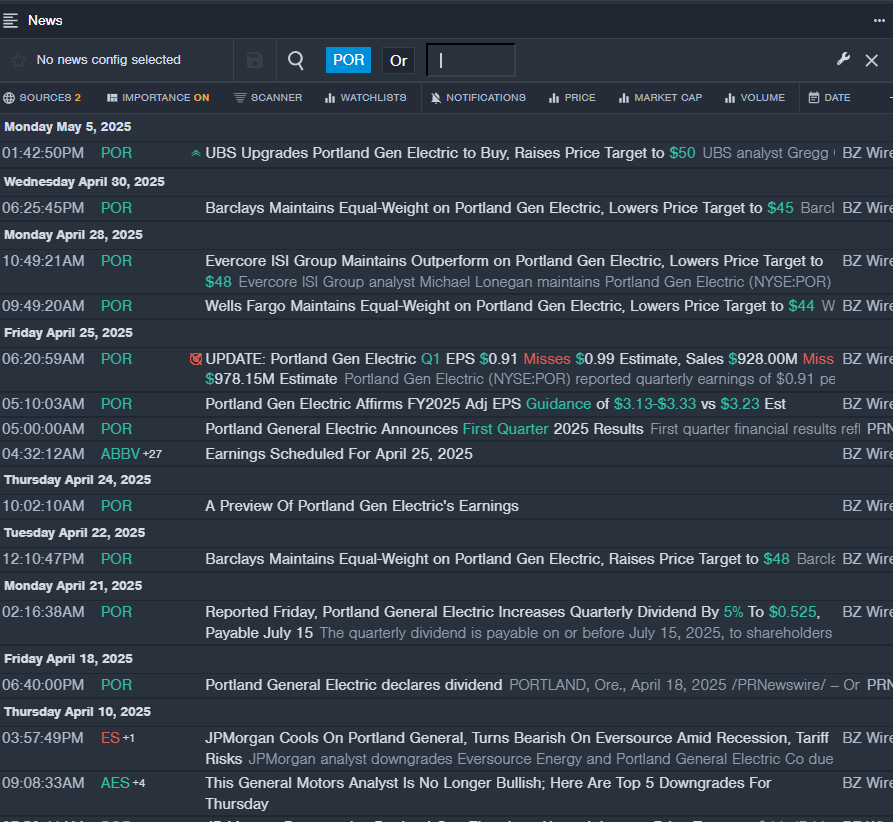Image resolution: width=893 pixels, height=822 pixels.
Task: Toggle the Or search operator
Action: click(398, 60)
